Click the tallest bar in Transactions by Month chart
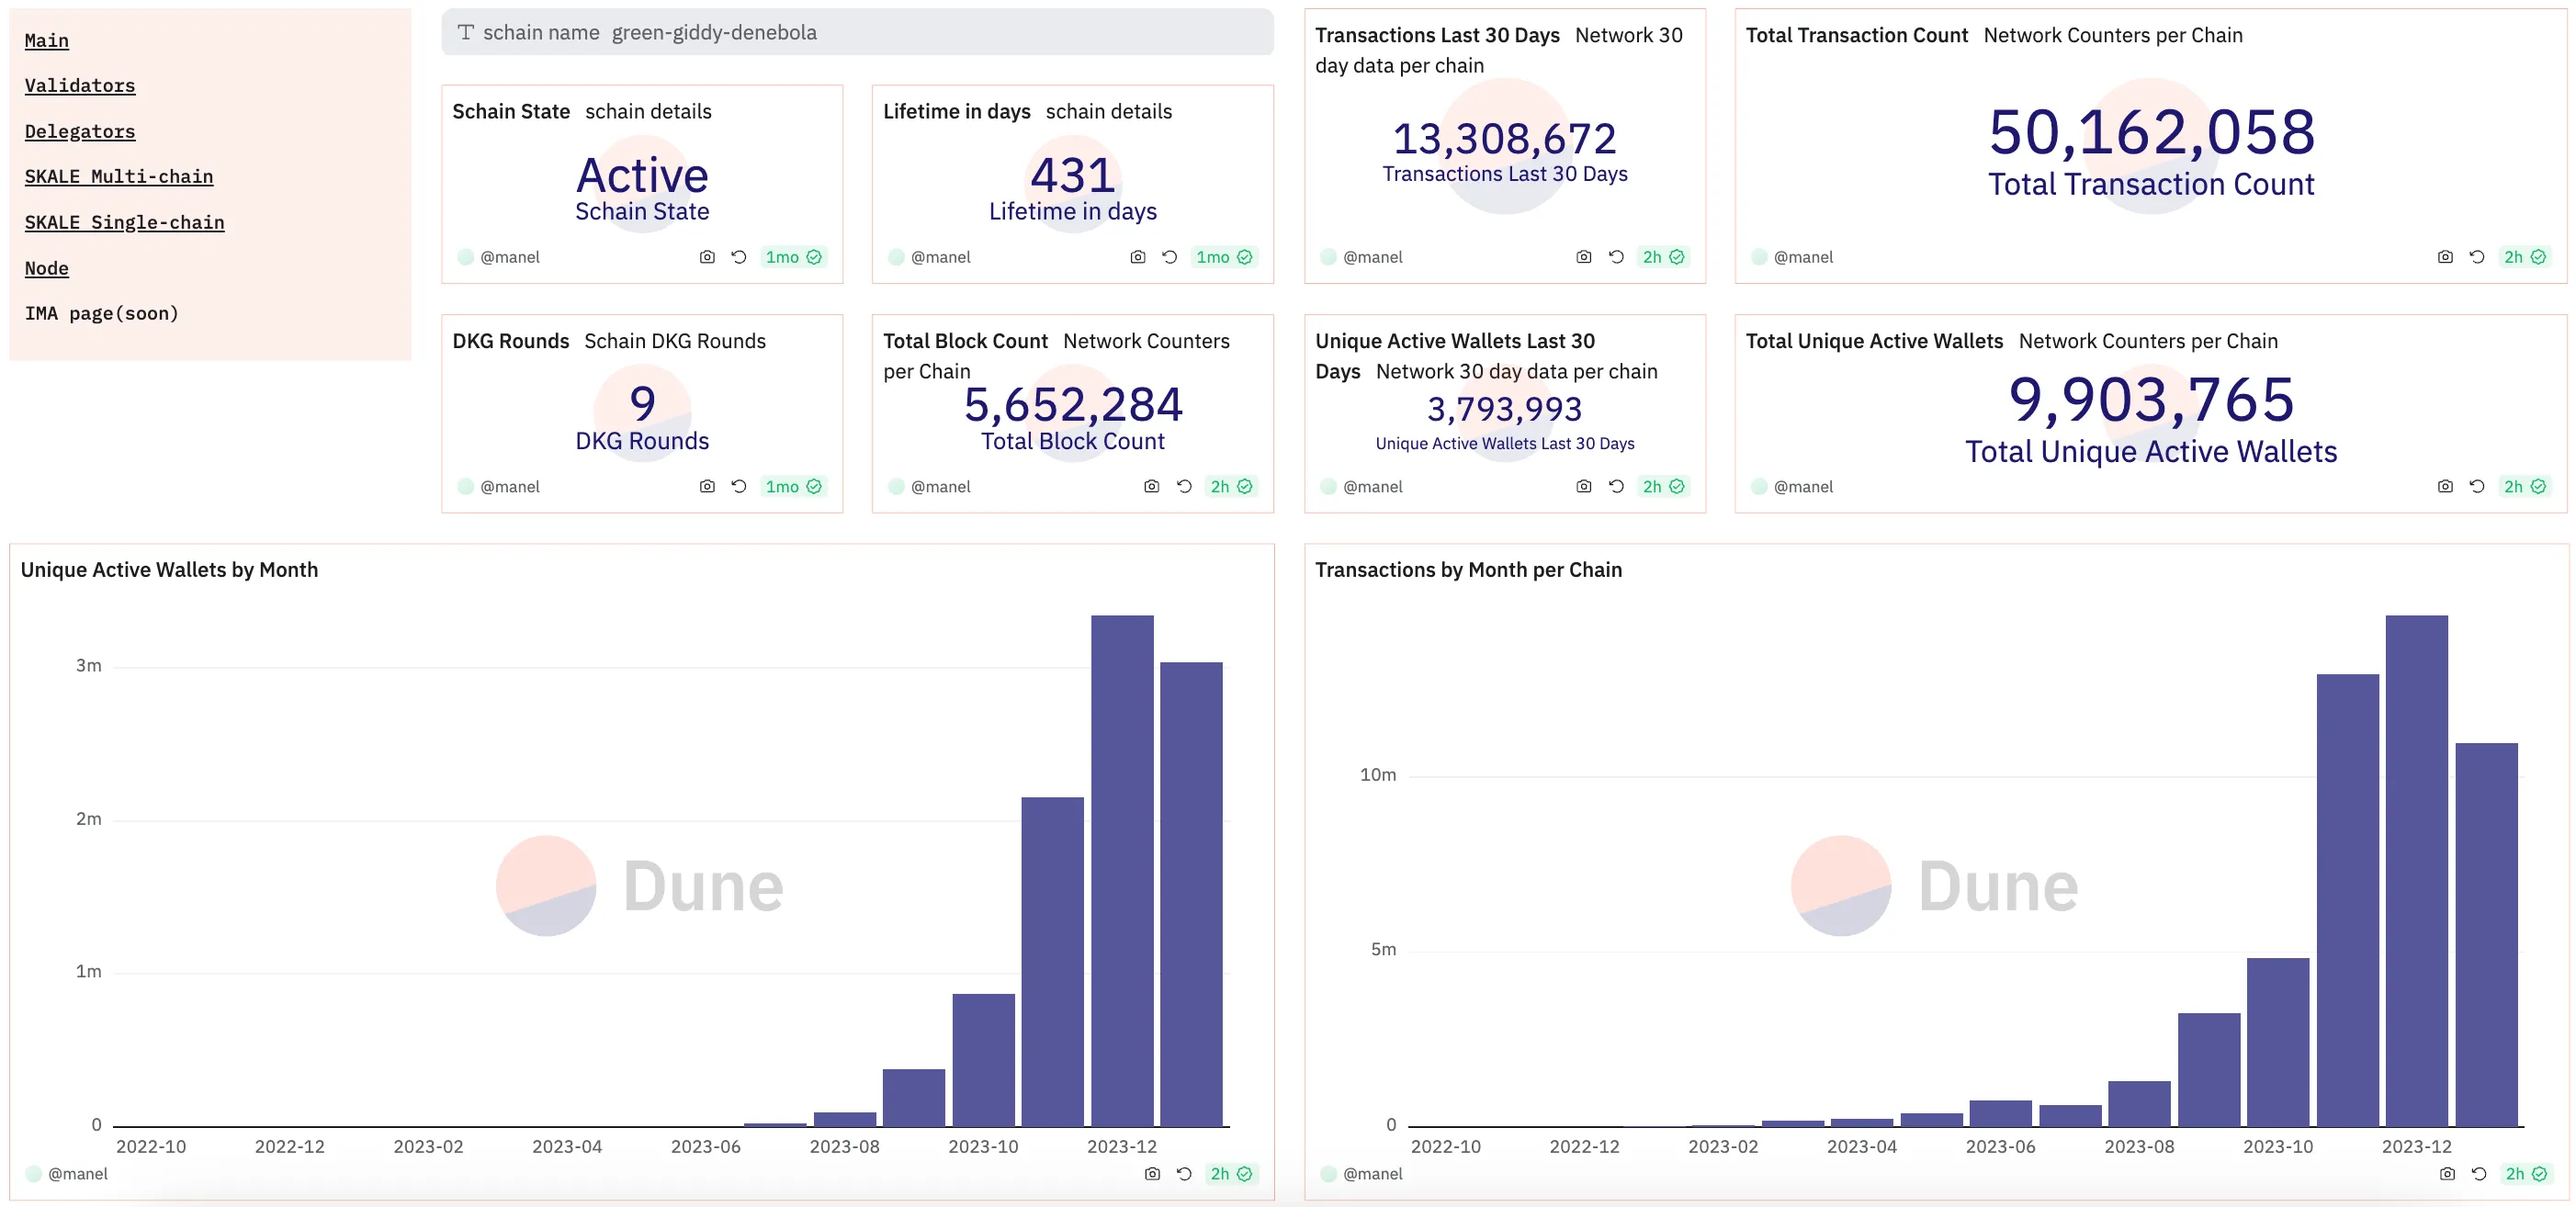 point(2417,870)
